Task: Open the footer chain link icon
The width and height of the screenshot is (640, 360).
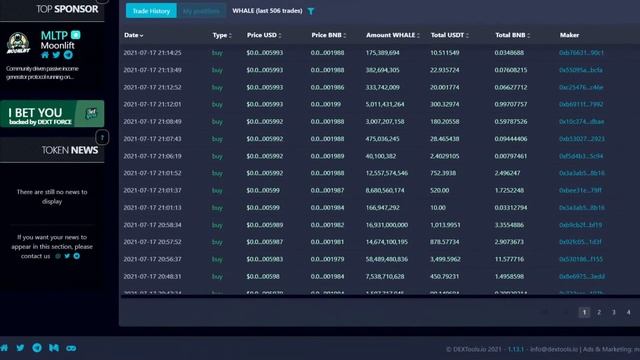Action: click(x=71, y=348)
